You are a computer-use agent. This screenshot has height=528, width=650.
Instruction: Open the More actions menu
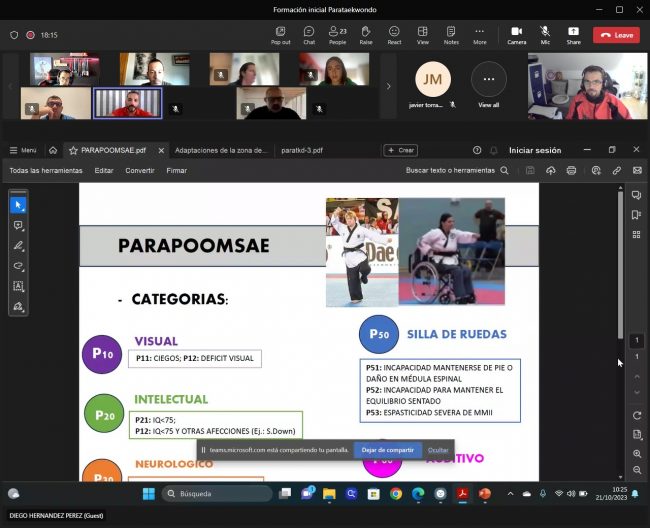(x=480, y=34)
